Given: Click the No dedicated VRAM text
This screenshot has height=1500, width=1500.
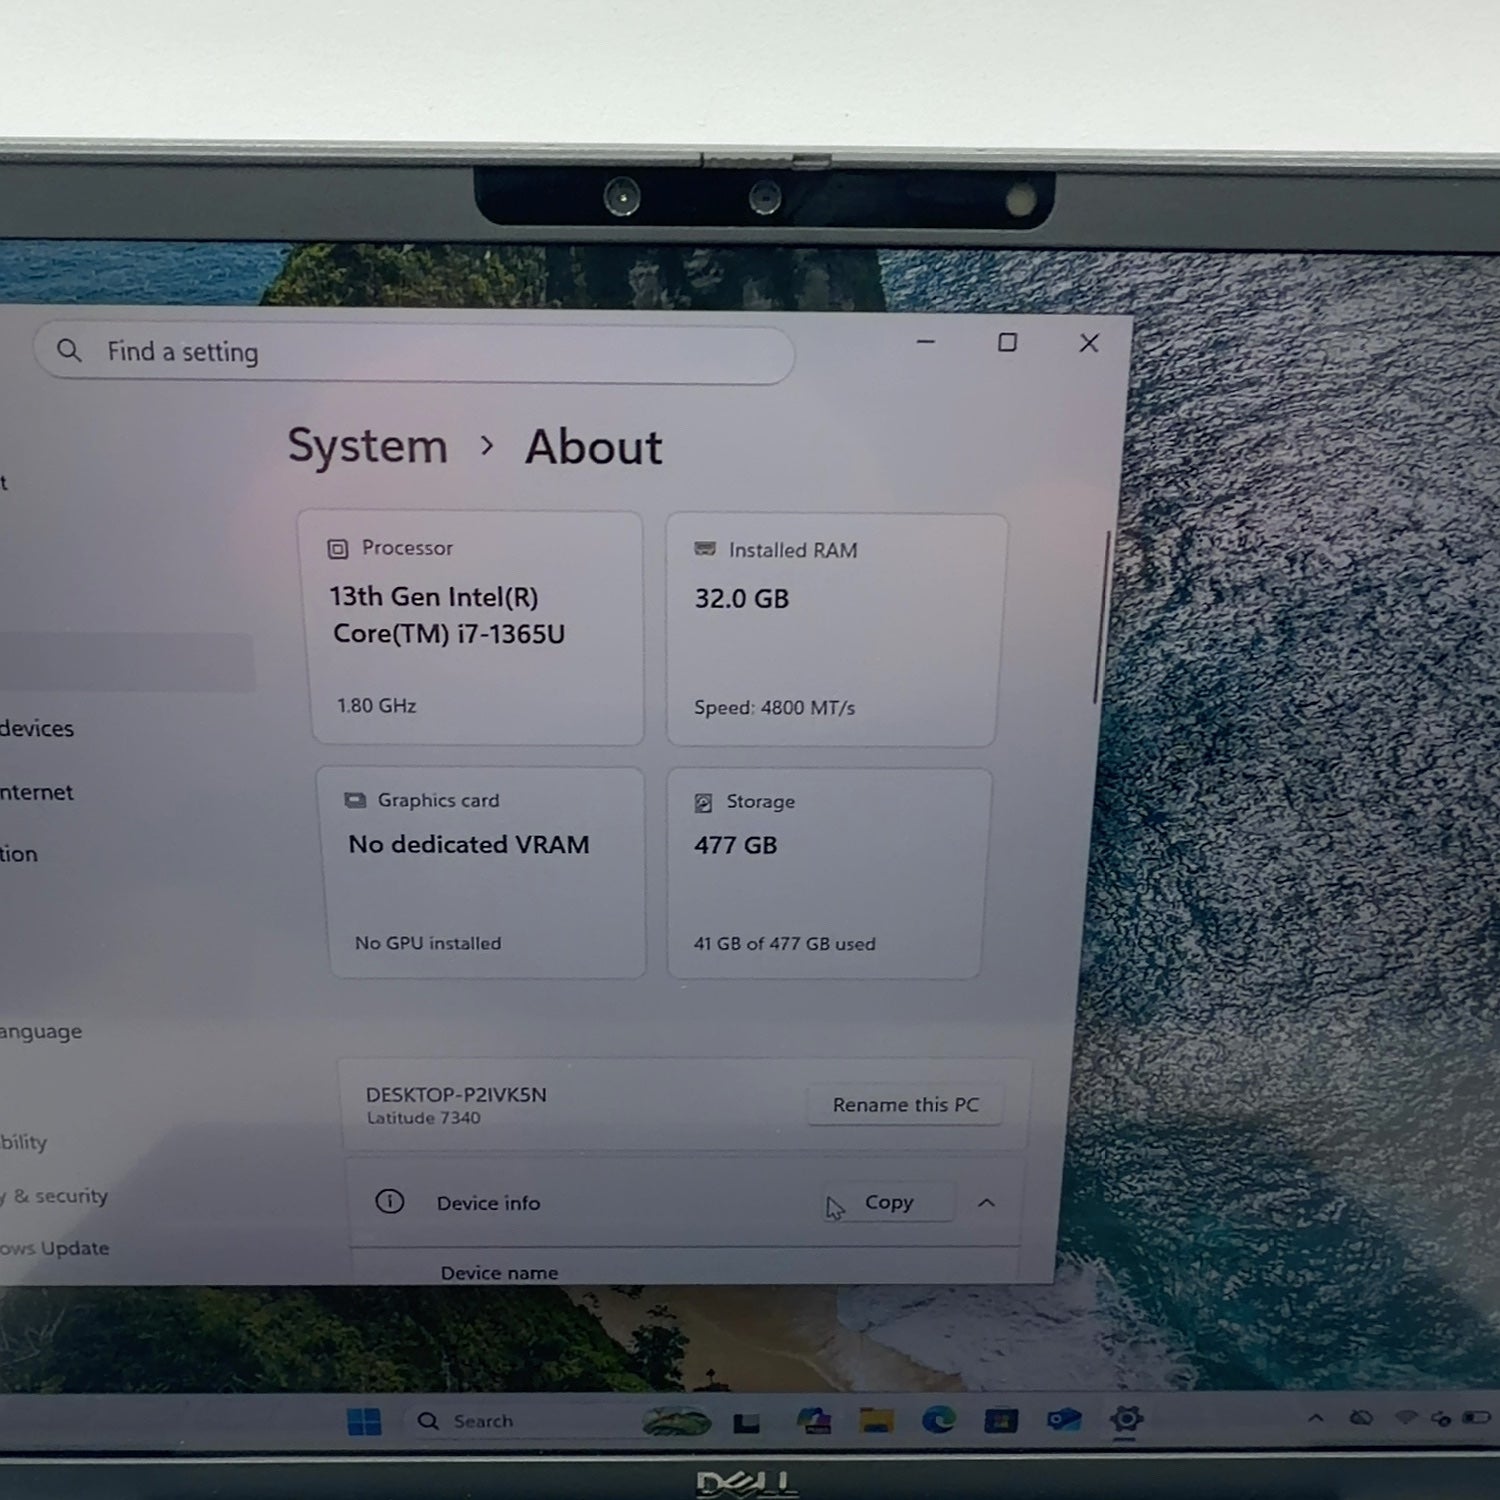Looking at the screenshot, I should 469,845.
